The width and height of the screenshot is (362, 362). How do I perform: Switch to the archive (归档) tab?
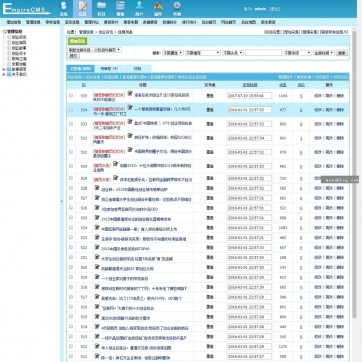click(137, 69)
